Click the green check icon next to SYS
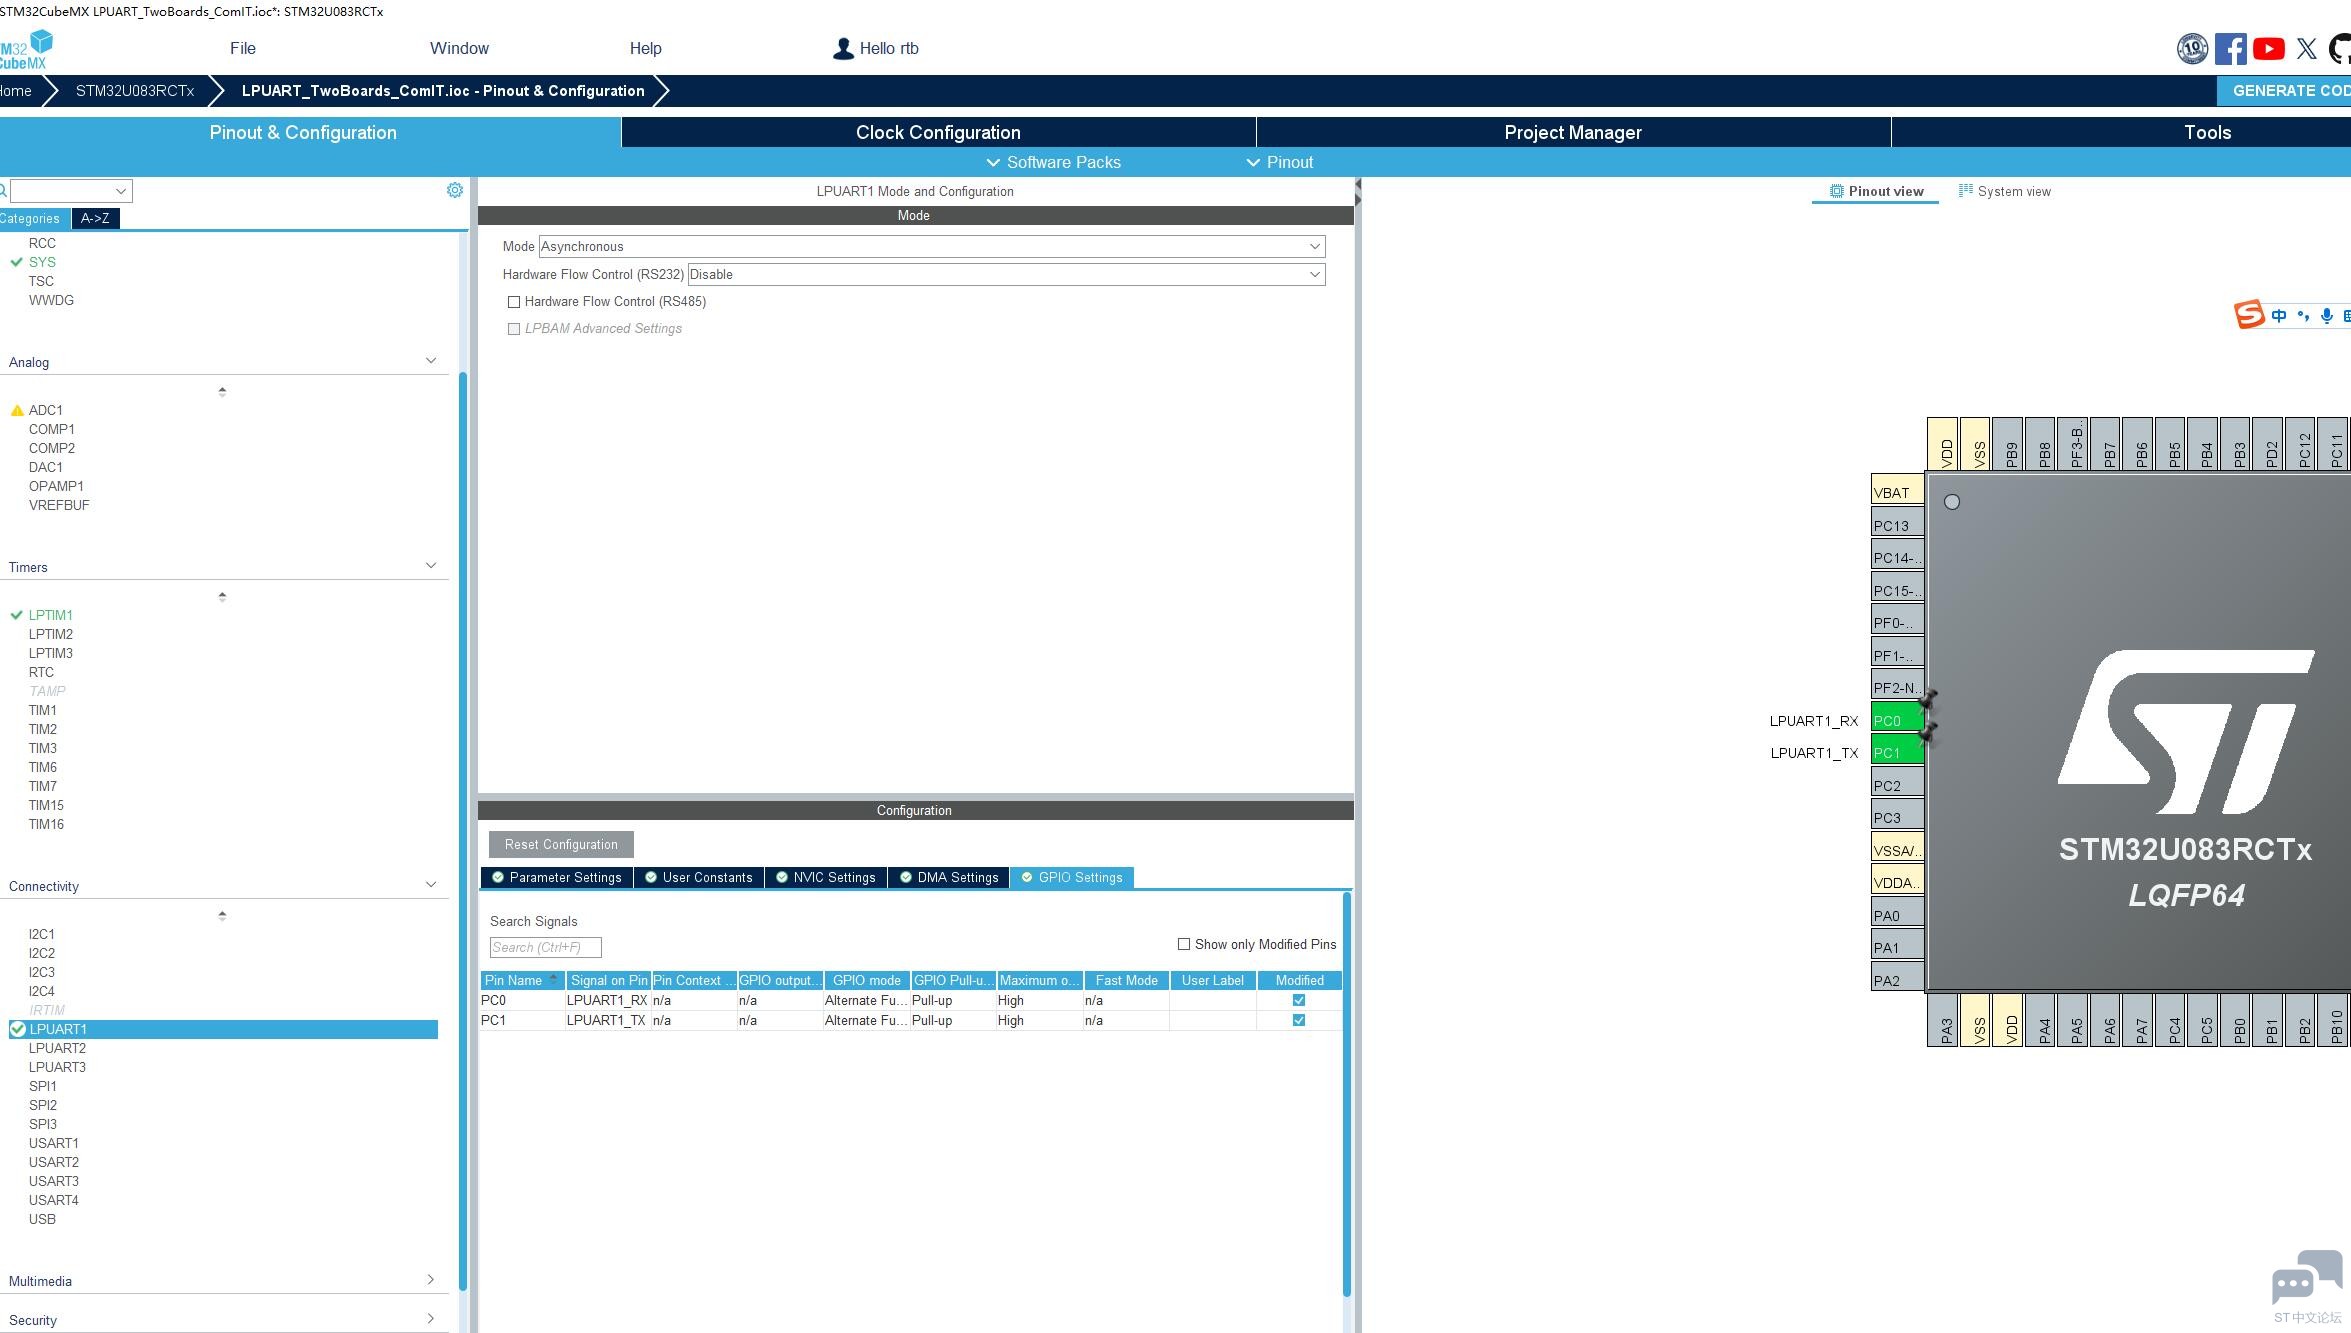Image resolution: width=2351 pixels, height=1333 pixels. pyautogui.click(x=16, y=262)
